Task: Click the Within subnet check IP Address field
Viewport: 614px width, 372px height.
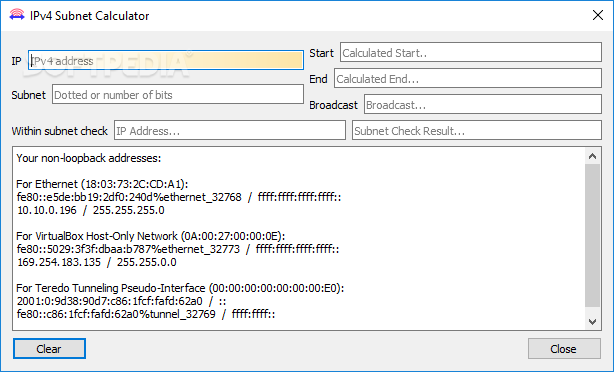Action: pyautogui.click(x=230, y=130)
